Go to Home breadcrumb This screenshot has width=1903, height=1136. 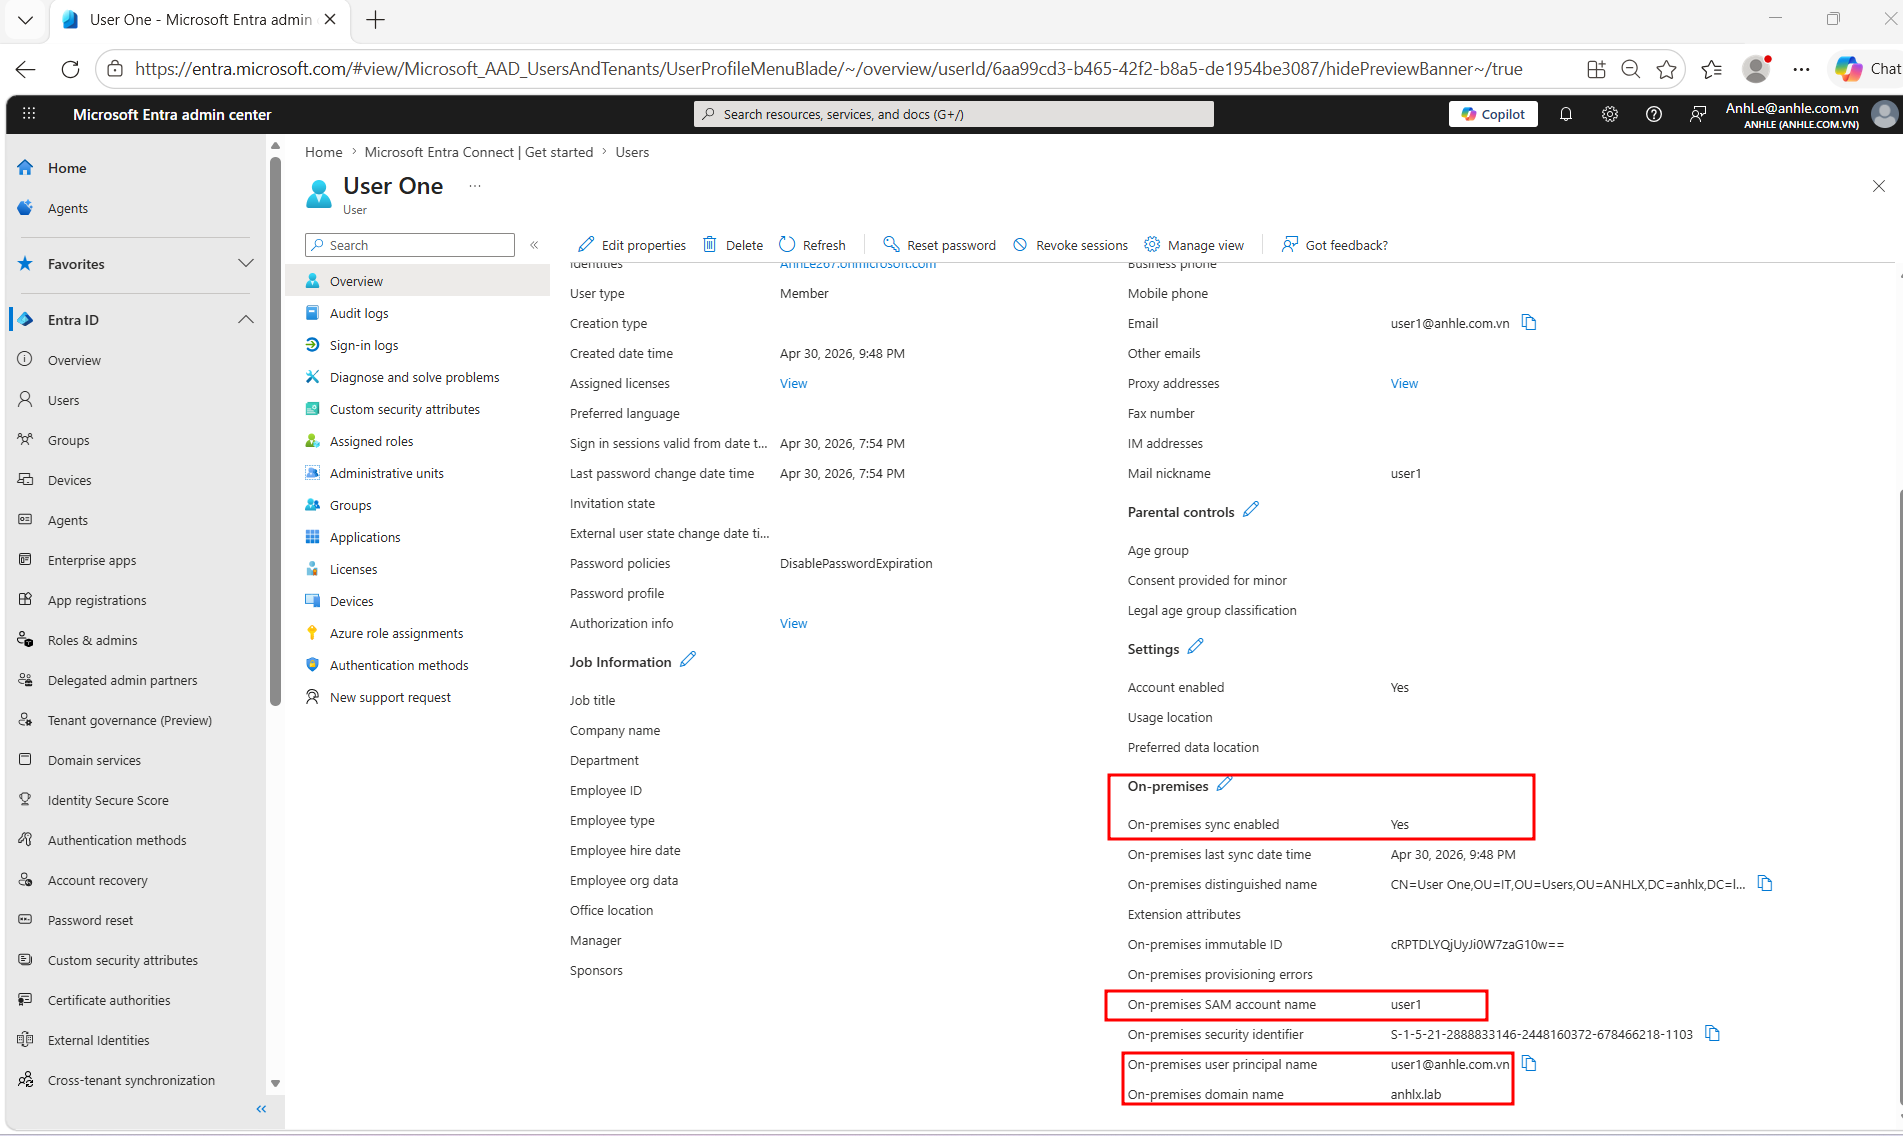pyautogui.click(x=324, y=152)
